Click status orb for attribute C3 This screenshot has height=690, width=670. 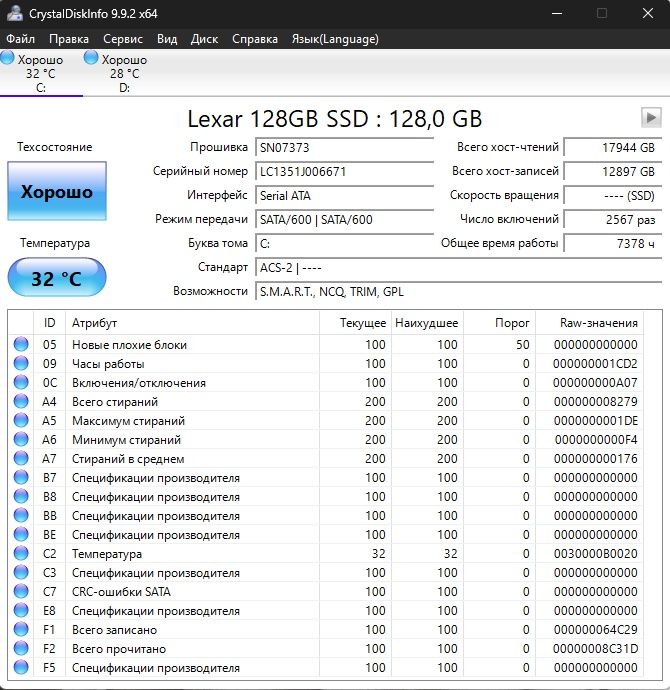pyautogui.click(x=21, y=572)
